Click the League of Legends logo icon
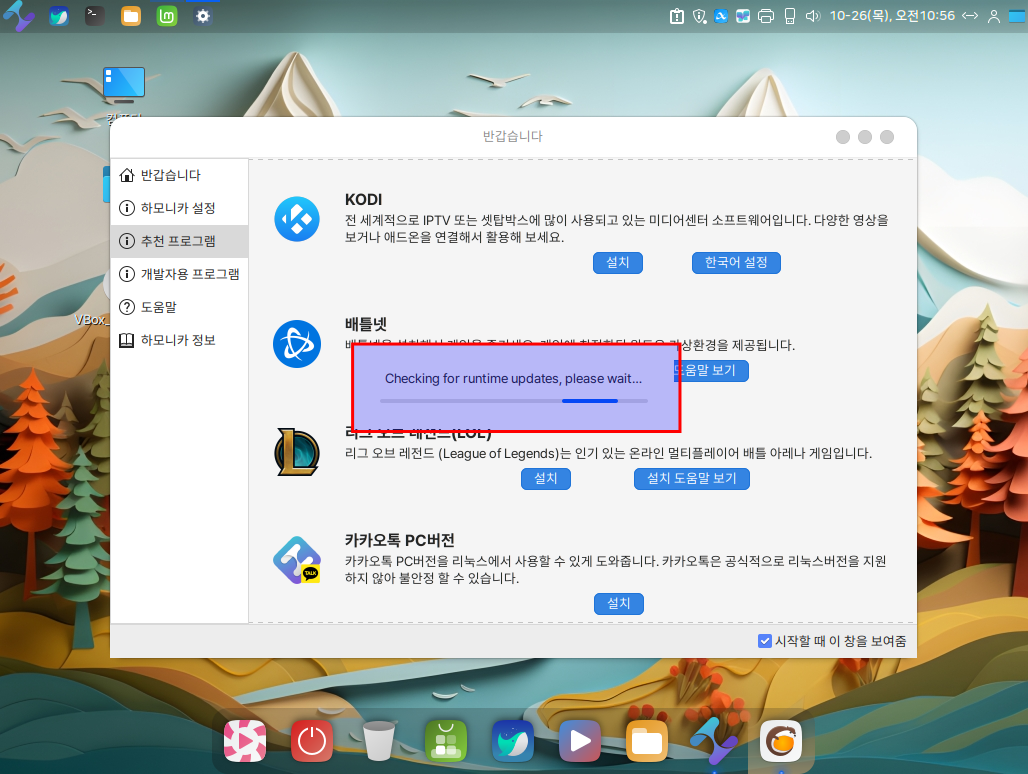This screenshot has width=1028, height=774. click(296, 452)
